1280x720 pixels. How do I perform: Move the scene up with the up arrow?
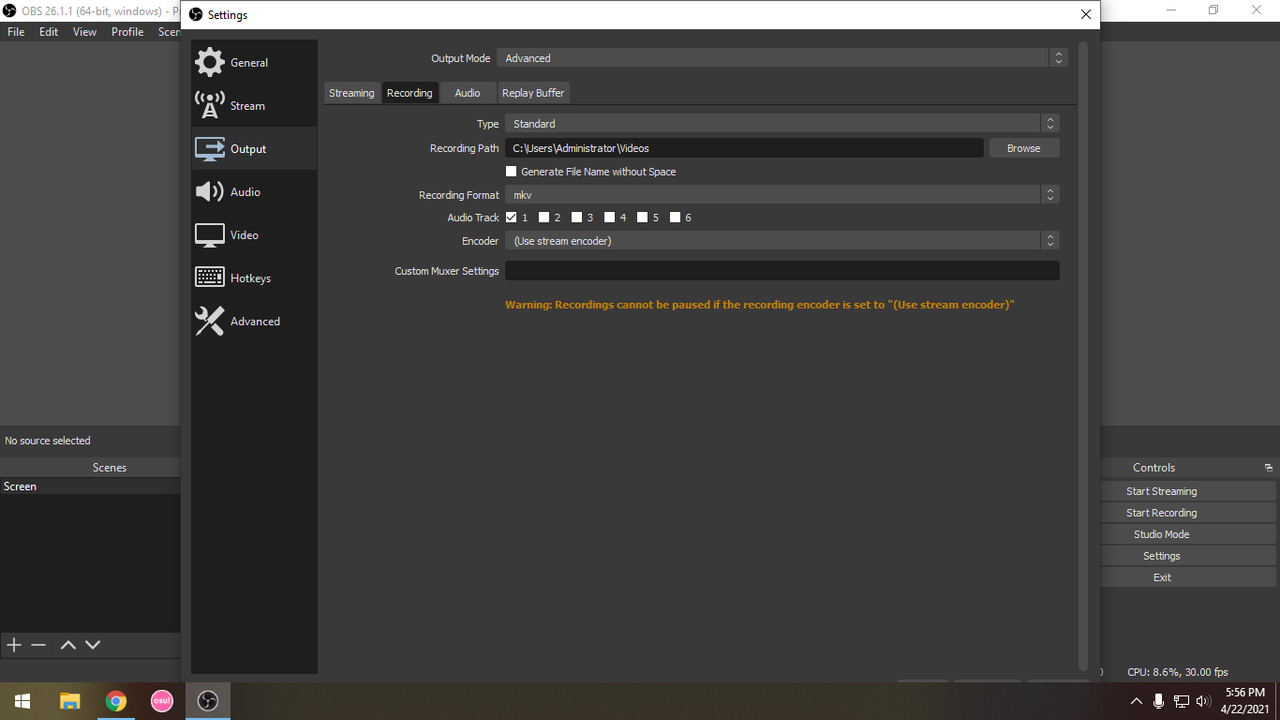point(68,645)
